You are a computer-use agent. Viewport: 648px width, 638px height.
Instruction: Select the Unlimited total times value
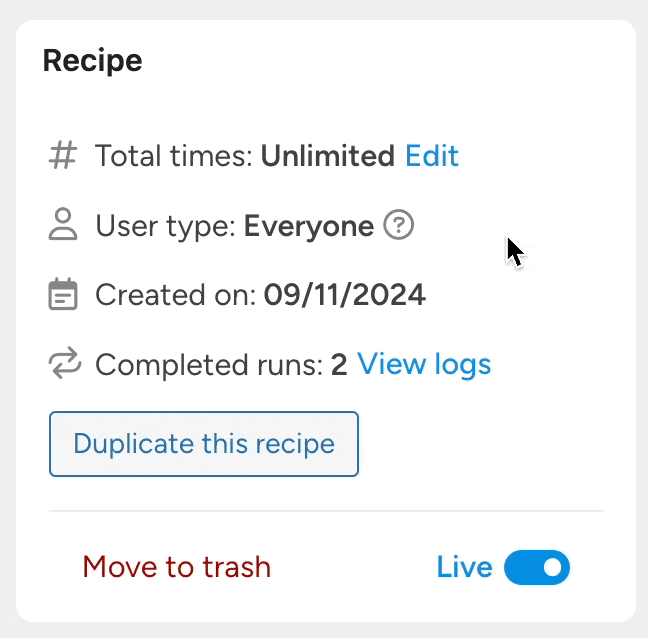point(327,156)
